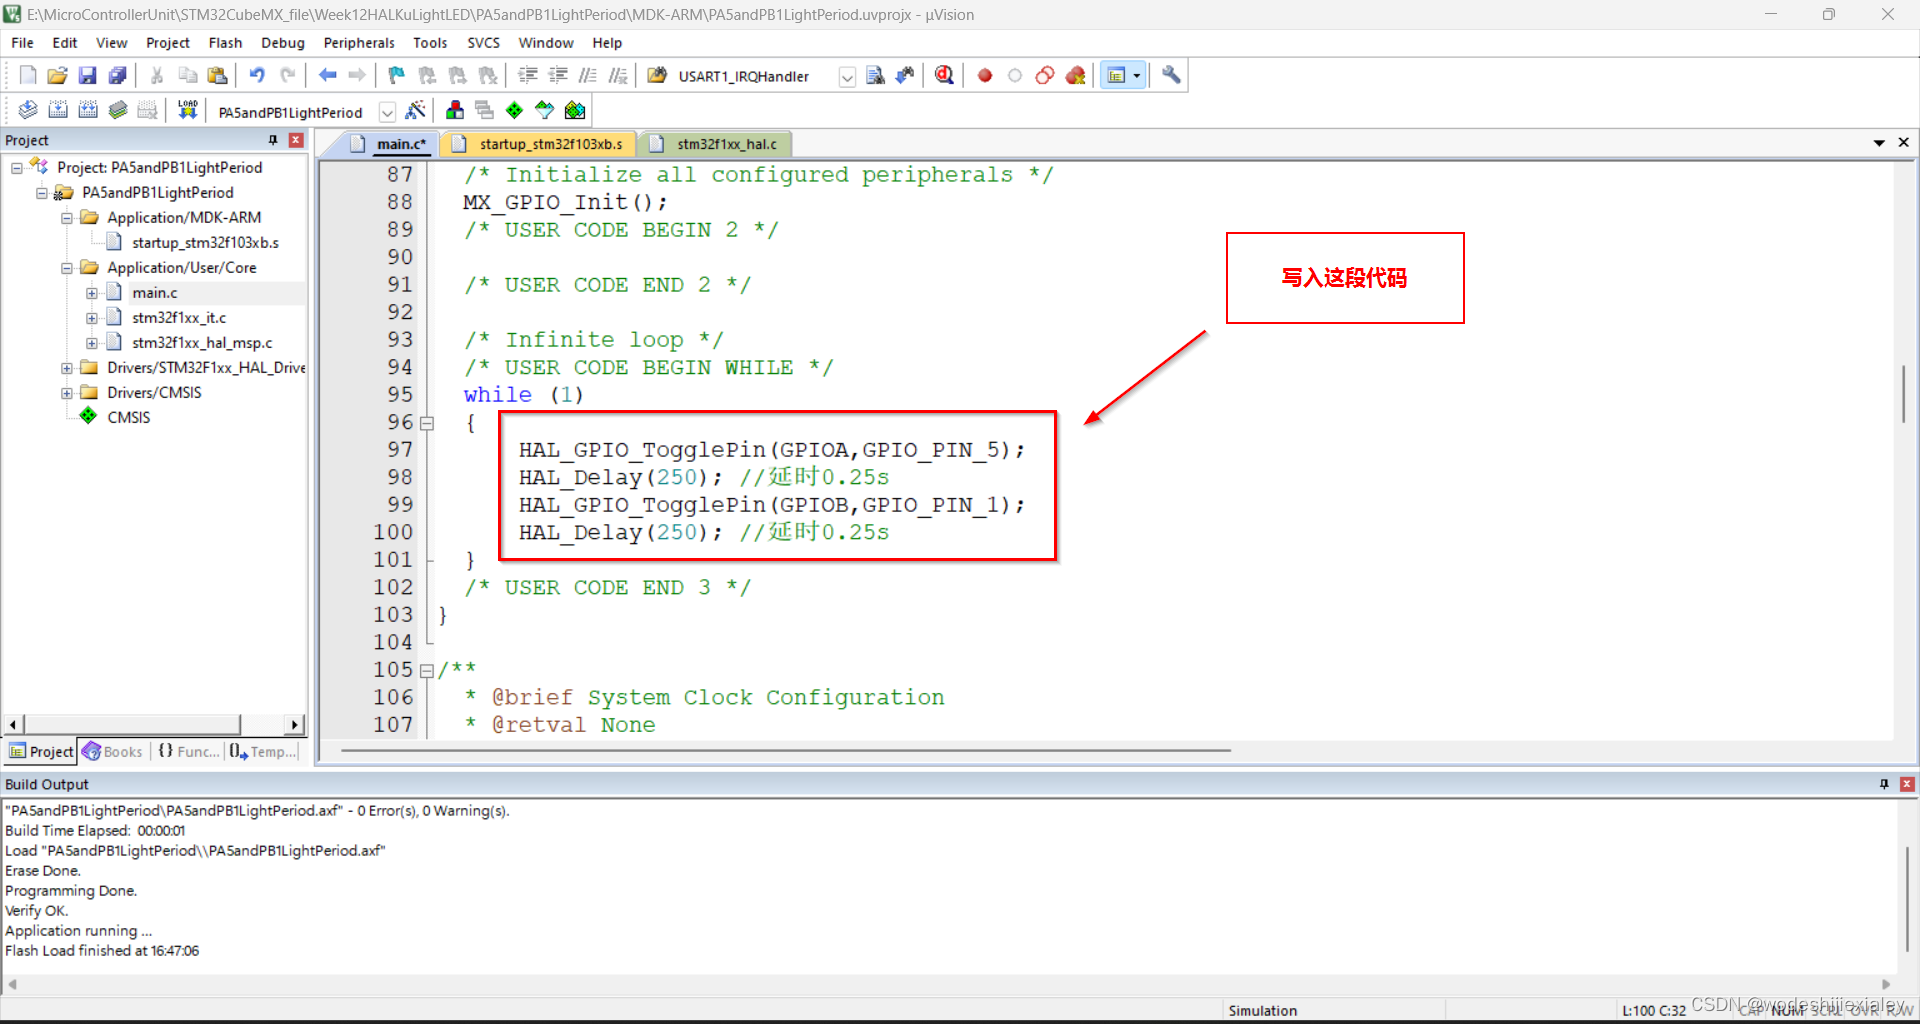Collapse the while-loop code block at line 96
1920x1024 pixels.
pyautogui.click(x=427, y=423)
